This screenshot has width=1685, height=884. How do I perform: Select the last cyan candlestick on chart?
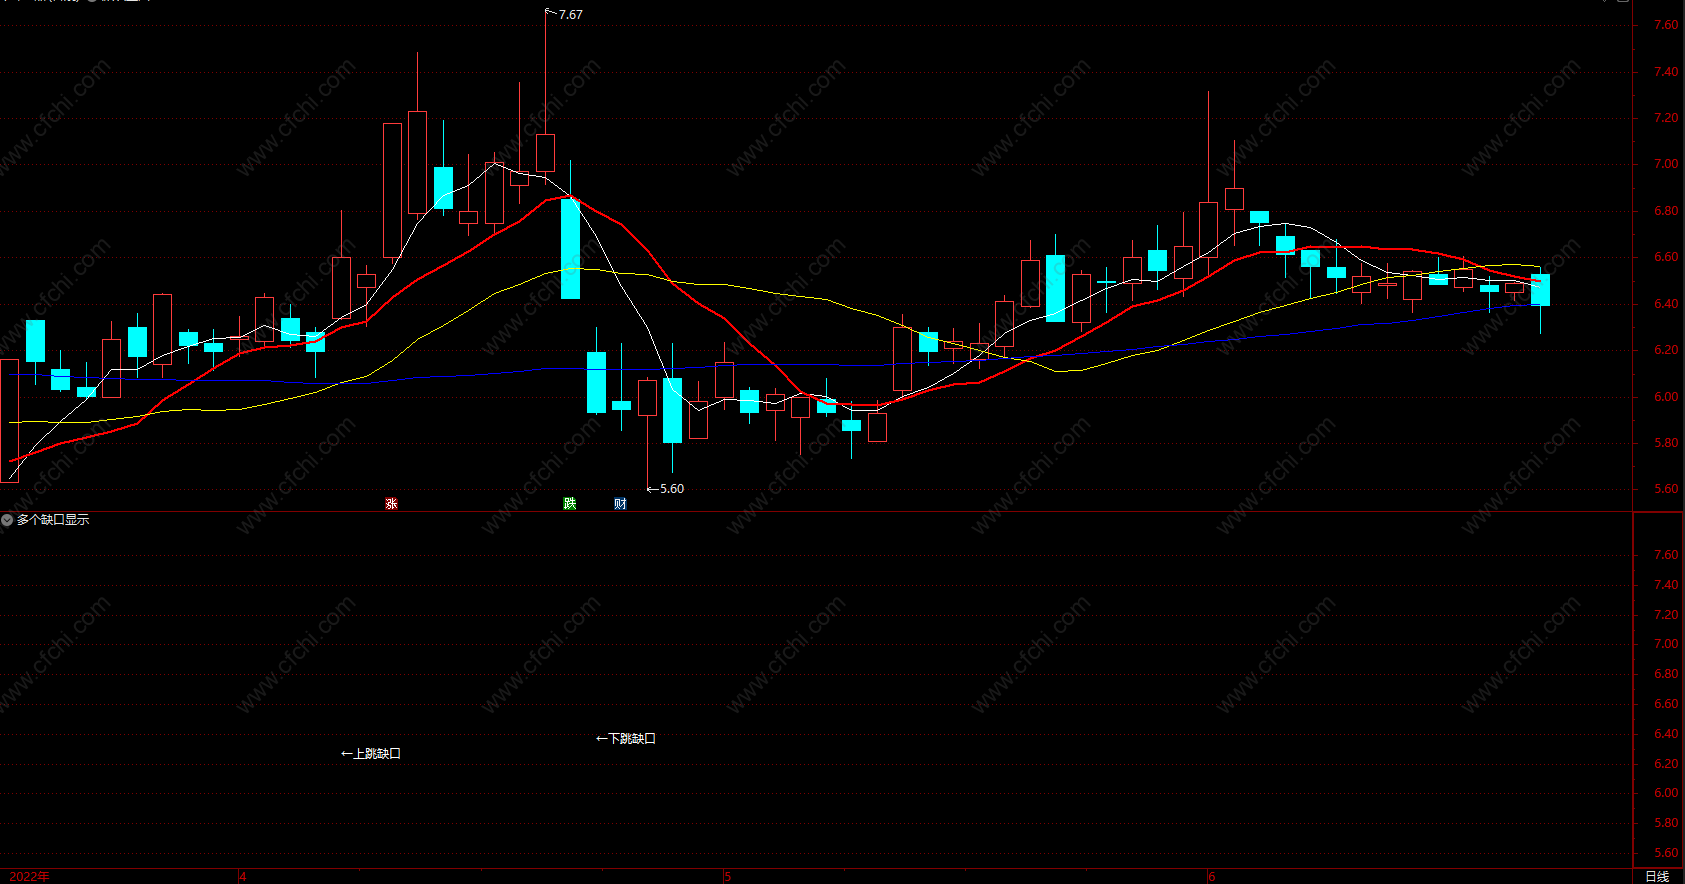pyautogui.click(x=1540, y=290)
